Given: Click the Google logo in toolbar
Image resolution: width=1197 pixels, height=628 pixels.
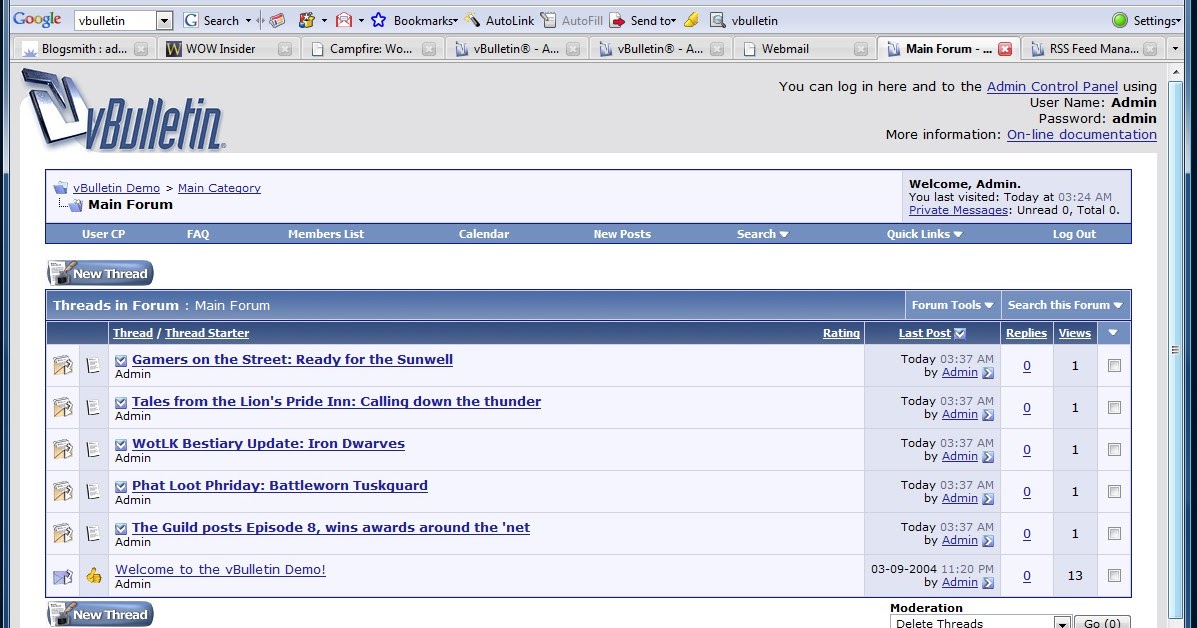Looking at the screenshot, I should 37,20.
